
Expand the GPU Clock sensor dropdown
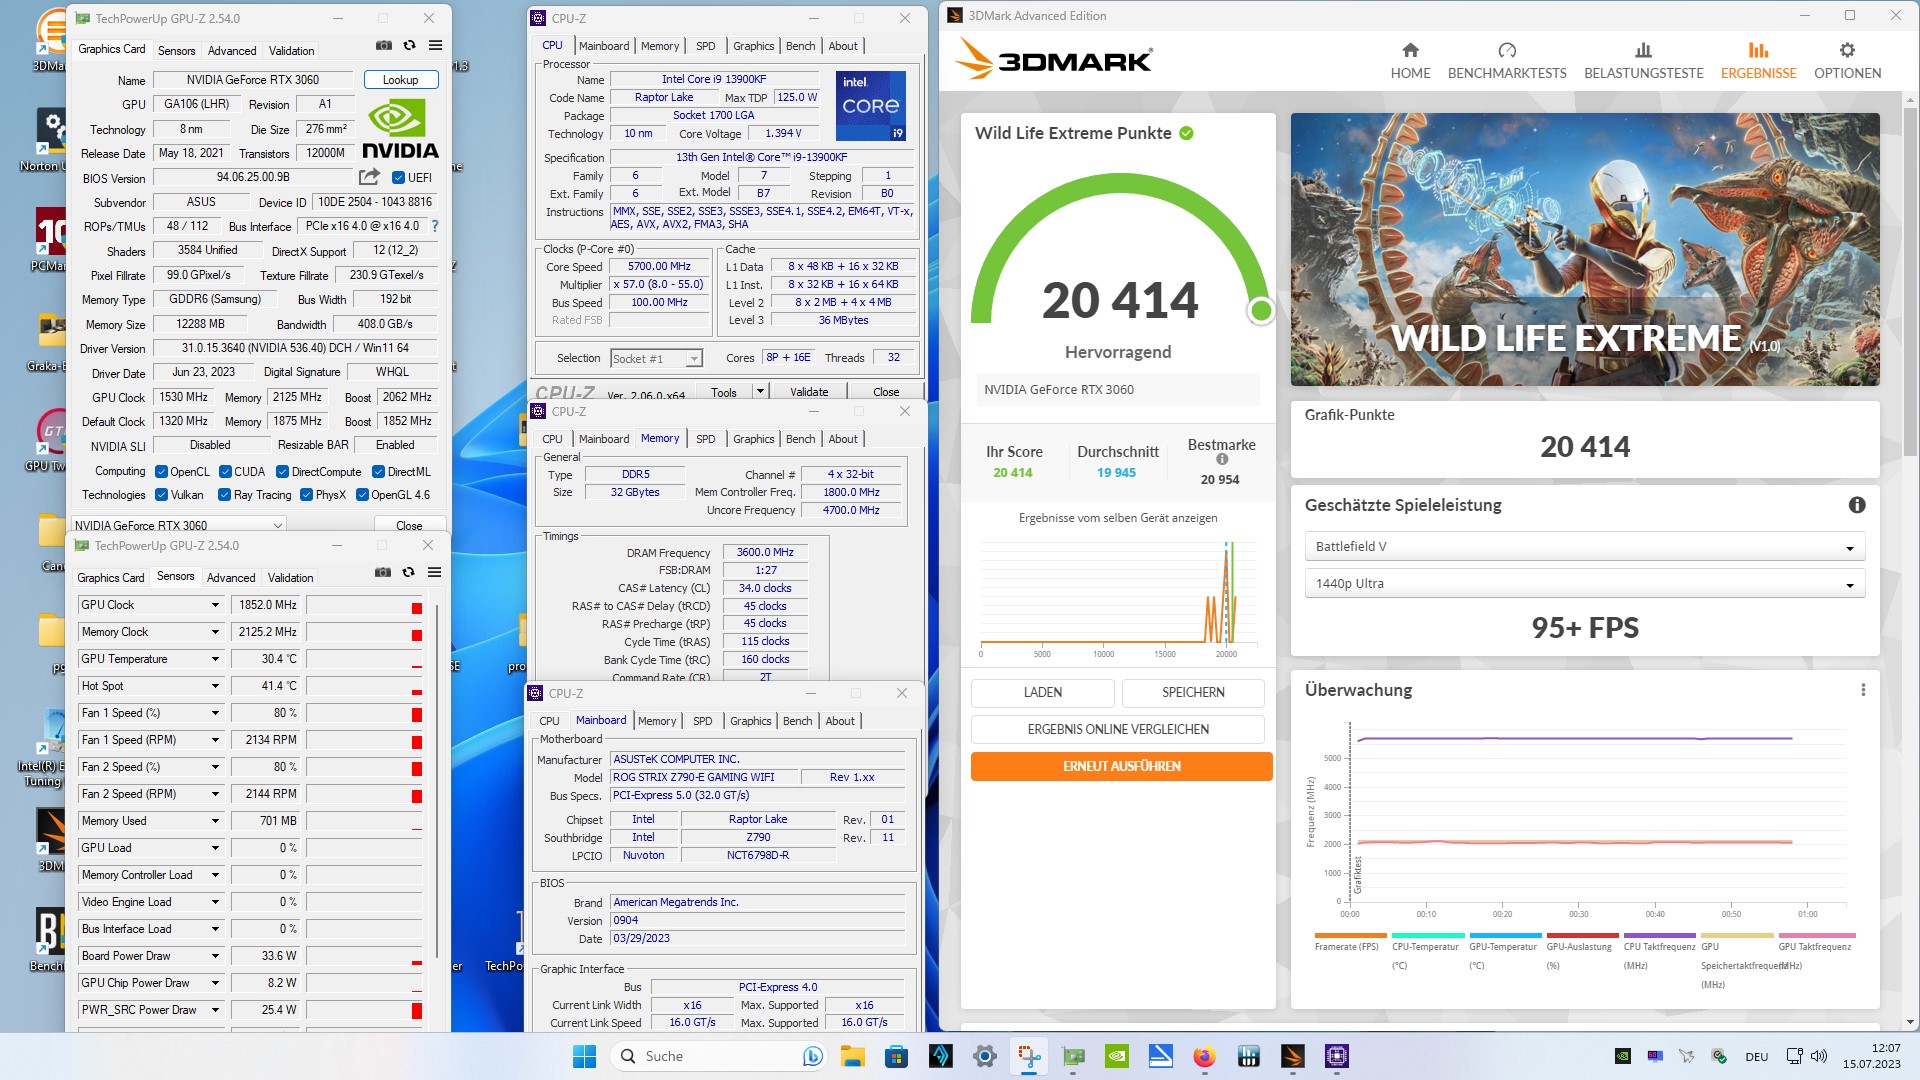214,605
